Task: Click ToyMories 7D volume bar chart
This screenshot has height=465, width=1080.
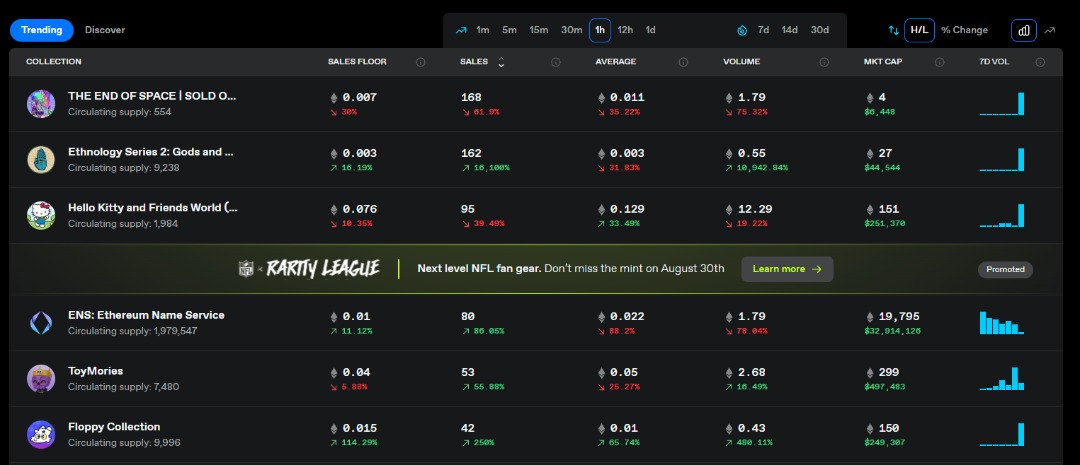Action: 1002,378
